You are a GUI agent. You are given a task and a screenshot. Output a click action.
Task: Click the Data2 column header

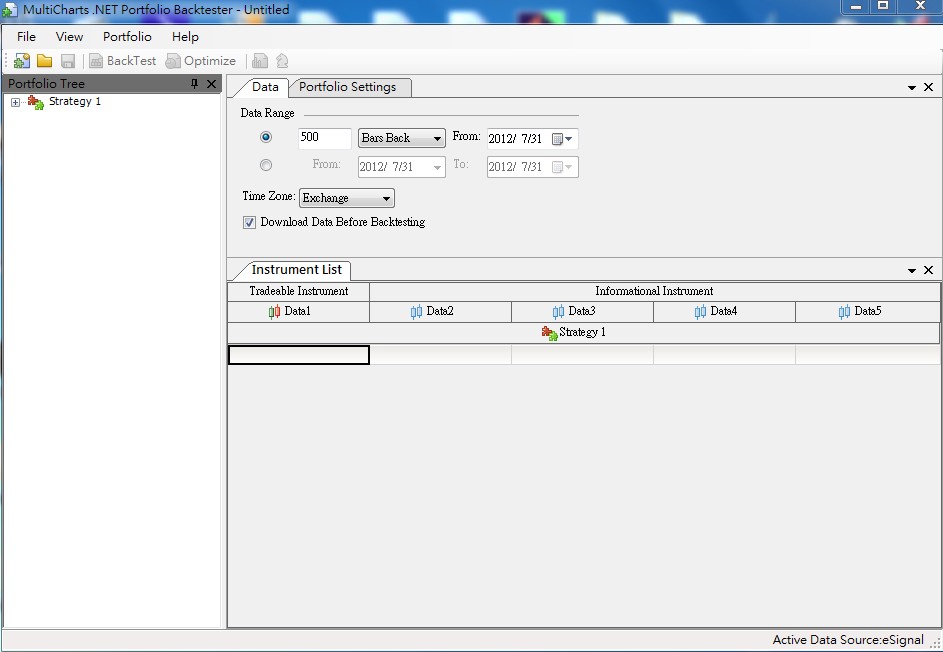pos(440,312)
